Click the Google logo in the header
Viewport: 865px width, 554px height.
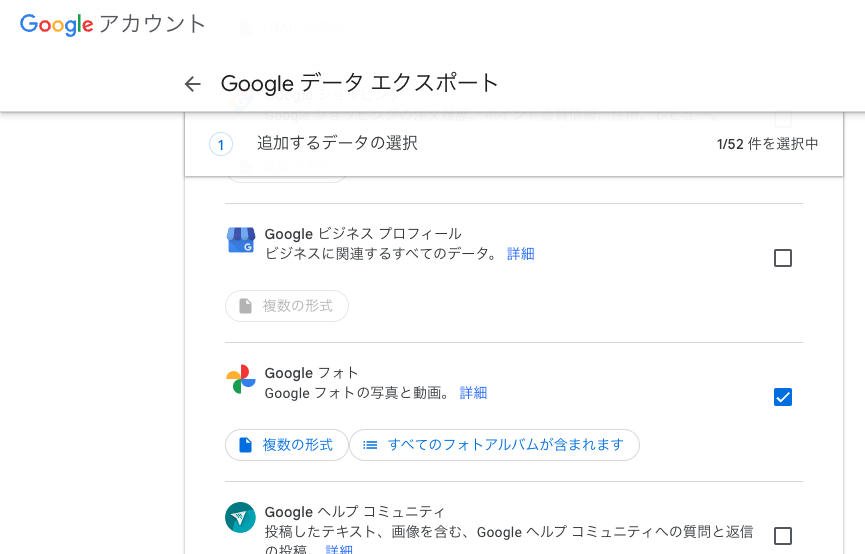56,25
